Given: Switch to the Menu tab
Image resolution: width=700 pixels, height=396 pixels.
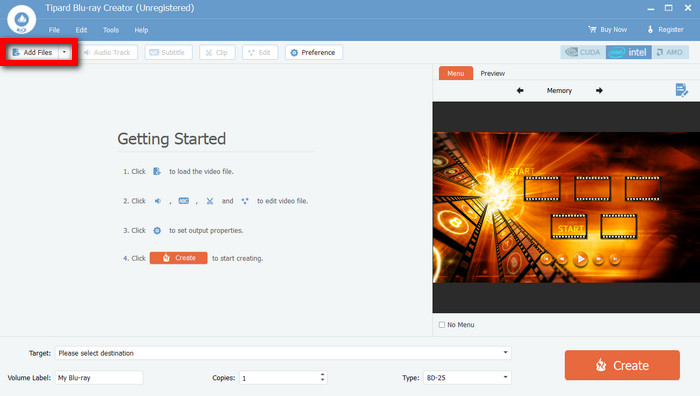Looking at the screenshot, I should click(456, 73).
